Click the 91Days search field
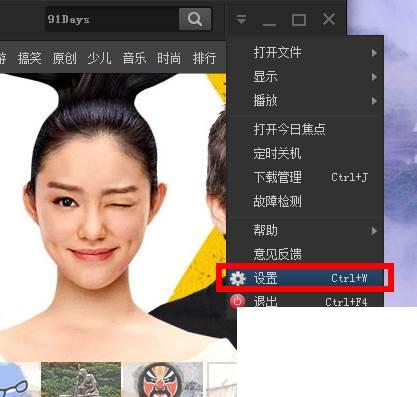 pos(112,19)
